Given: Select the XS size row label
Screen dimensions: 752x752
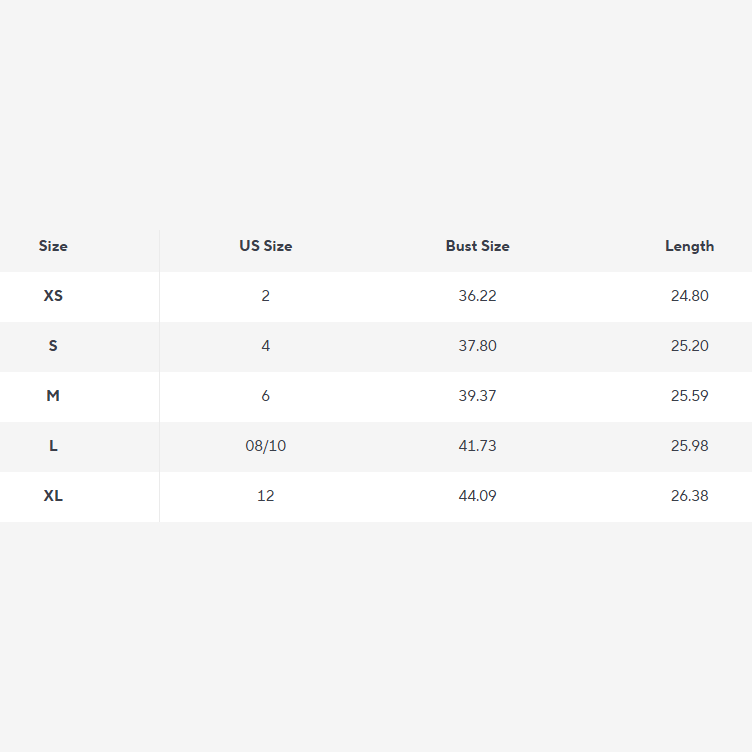Looking at the screenshot, I should point(53,296).
